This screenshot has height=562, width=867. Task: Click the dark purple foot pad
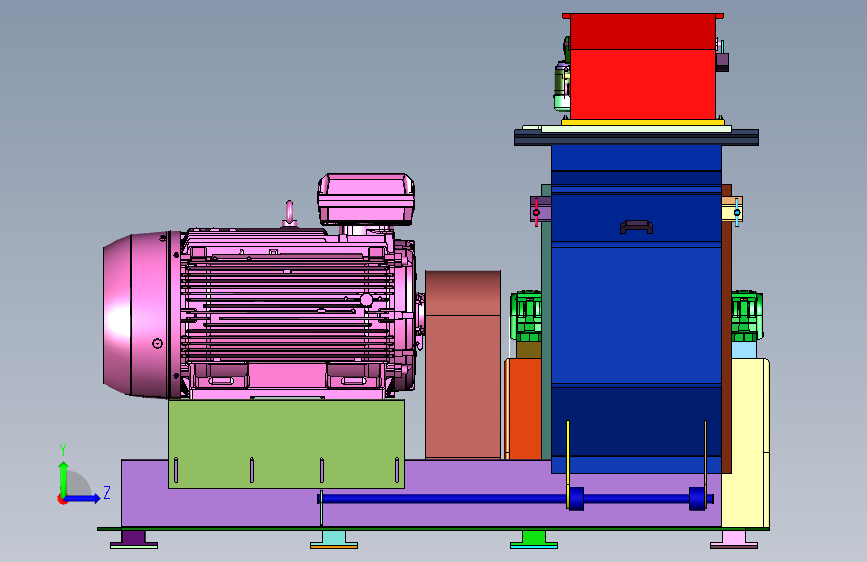(134, 539)
